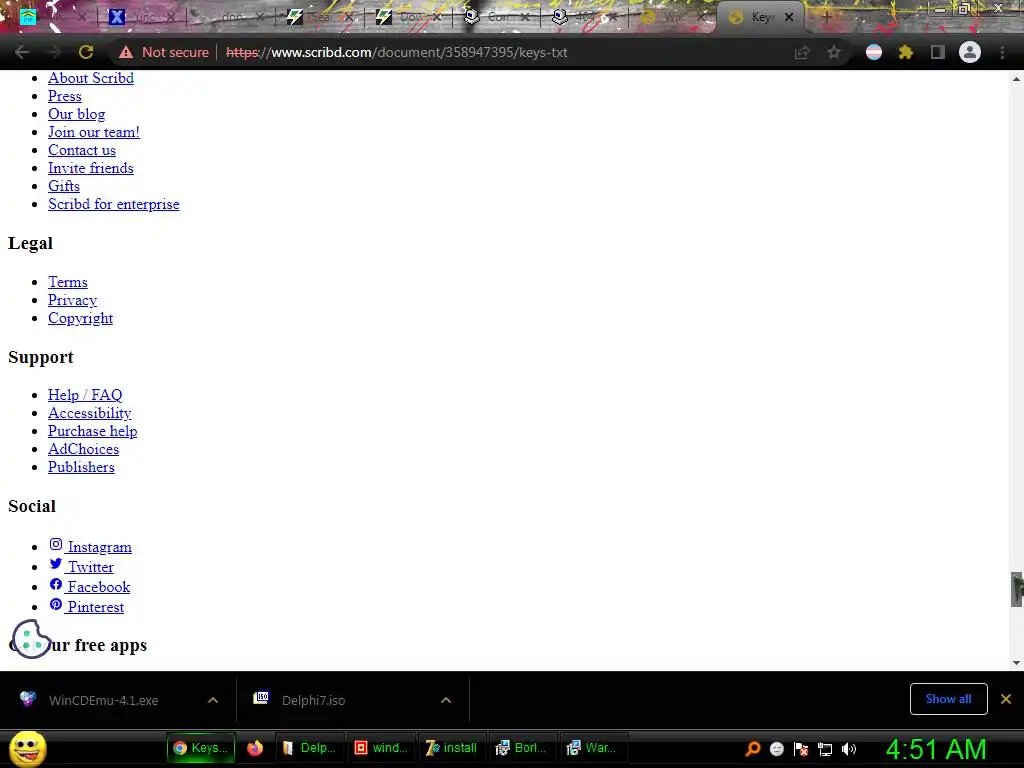Go back to the previous page

(22, 52)
